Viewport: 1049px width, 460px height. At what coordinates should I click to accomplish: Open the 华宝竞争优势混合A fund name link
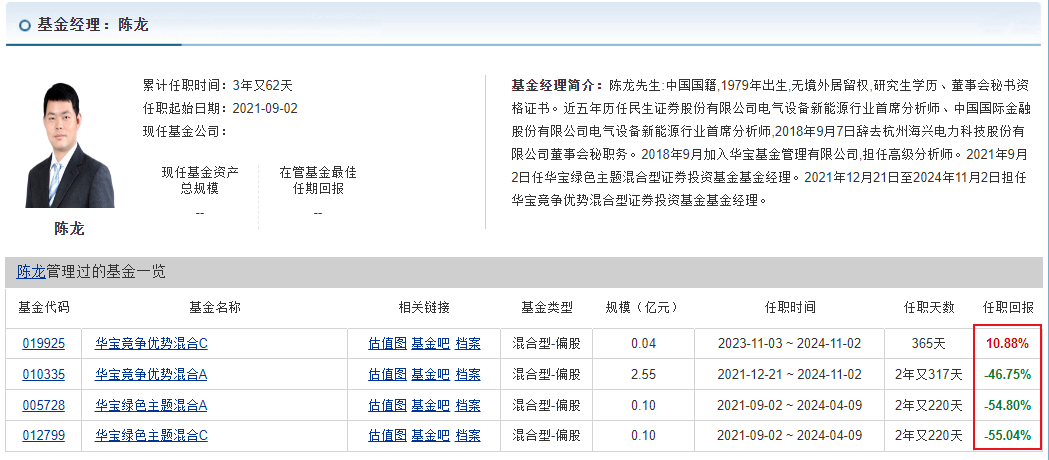[152, 374]
